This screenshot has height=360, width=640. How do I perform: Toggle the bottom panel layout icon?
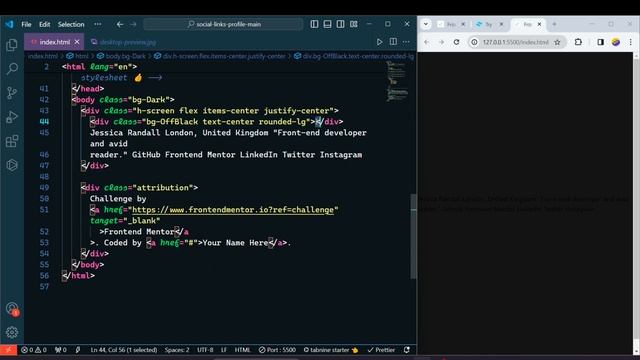[x=327, y=24]
